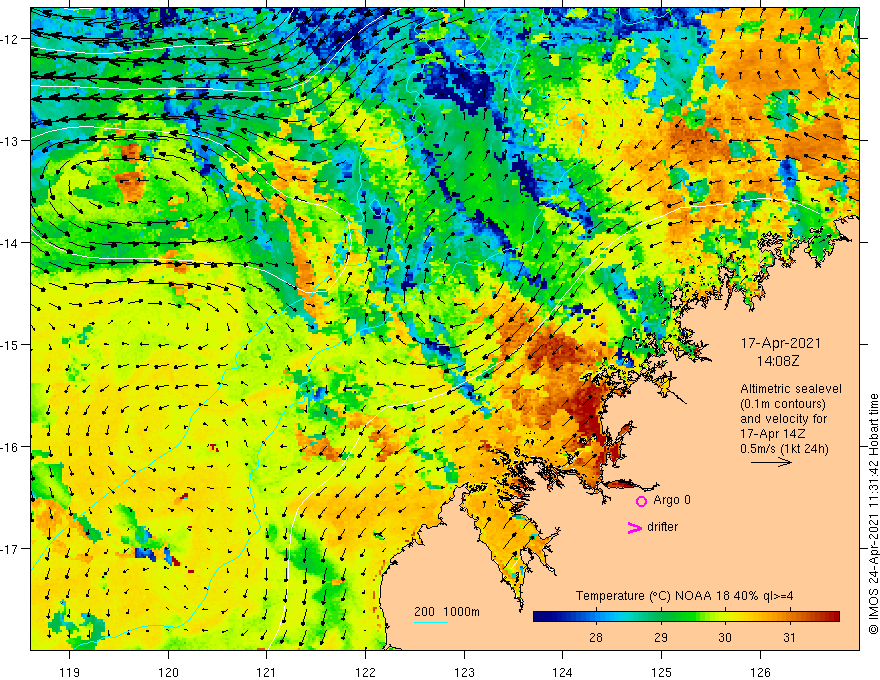Click the magenta Argo 0 circle marker
The width and height of the screenshot is (880, 680).
(x=641, y=501)
